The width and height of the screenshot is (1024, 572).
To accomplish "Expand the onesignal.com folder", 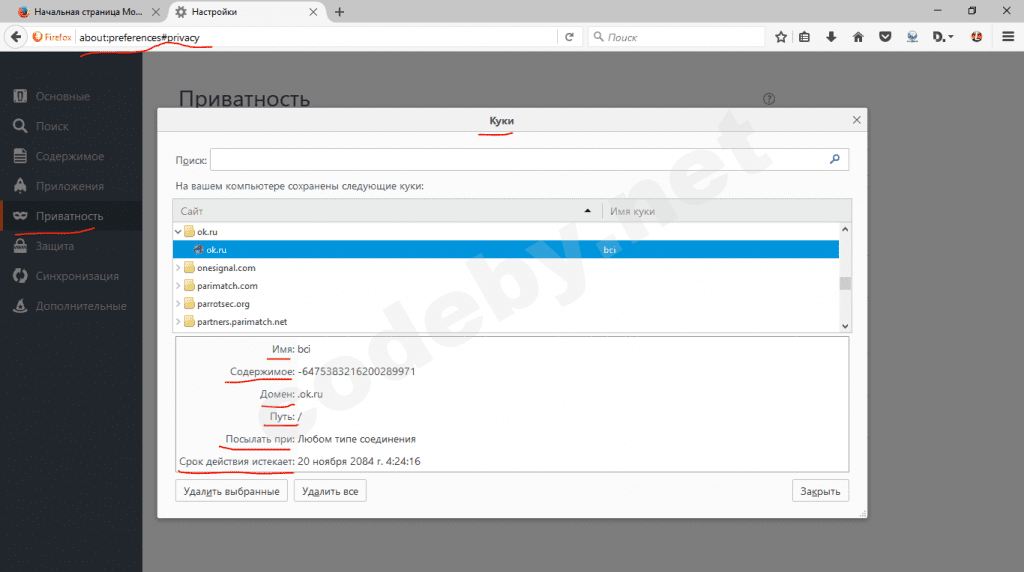I will click(x=178, y=268).
